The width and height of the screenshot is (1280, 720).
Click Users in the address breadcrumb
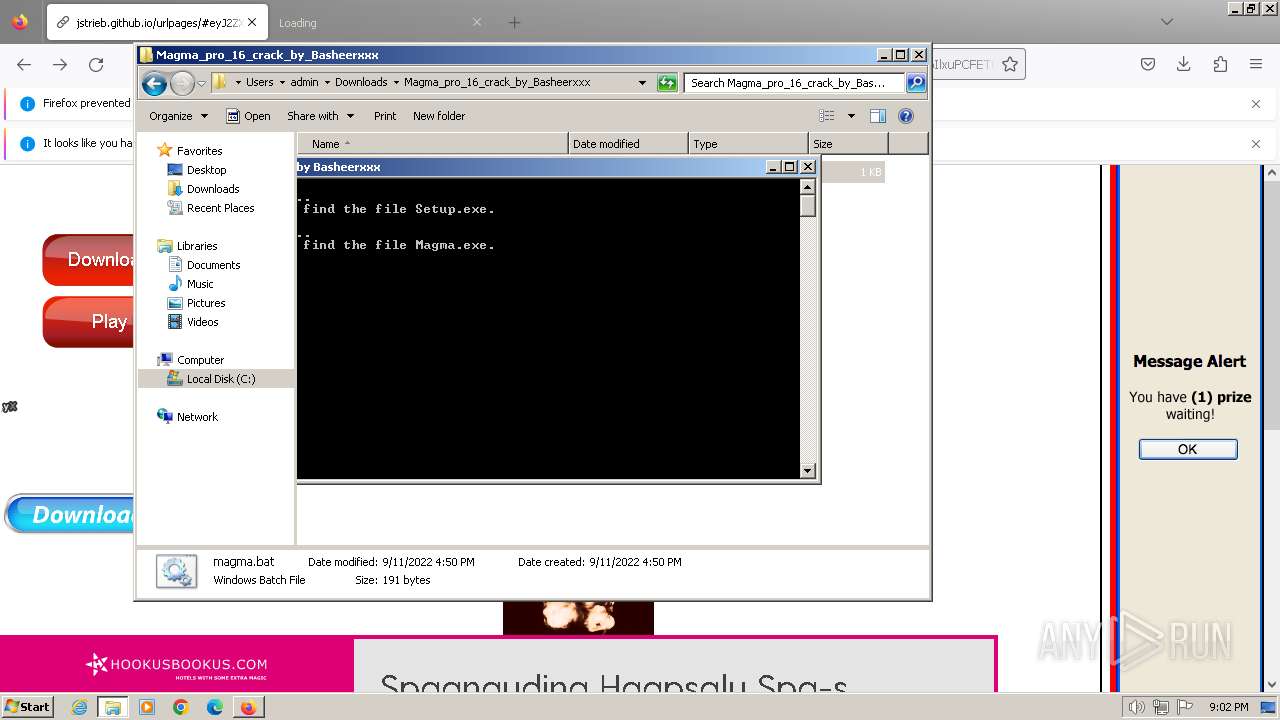pos(259,83)
